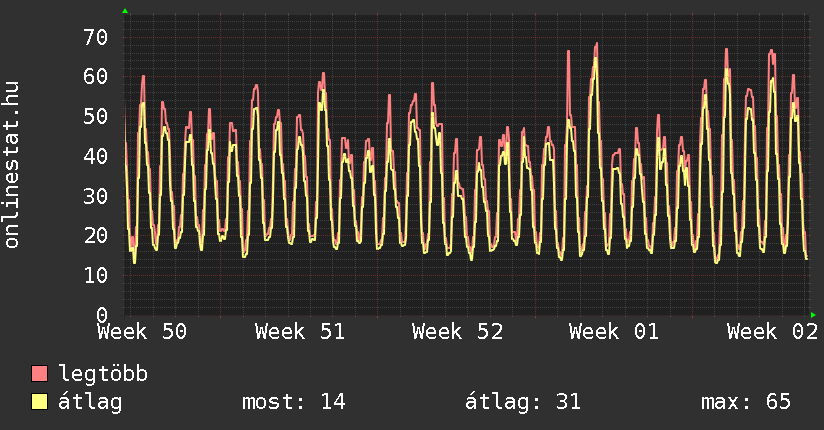Image resolution: width=824 pixels, height=430 pixels.
Task: Click the 50 y-axis label
Action: pos(95,116)
